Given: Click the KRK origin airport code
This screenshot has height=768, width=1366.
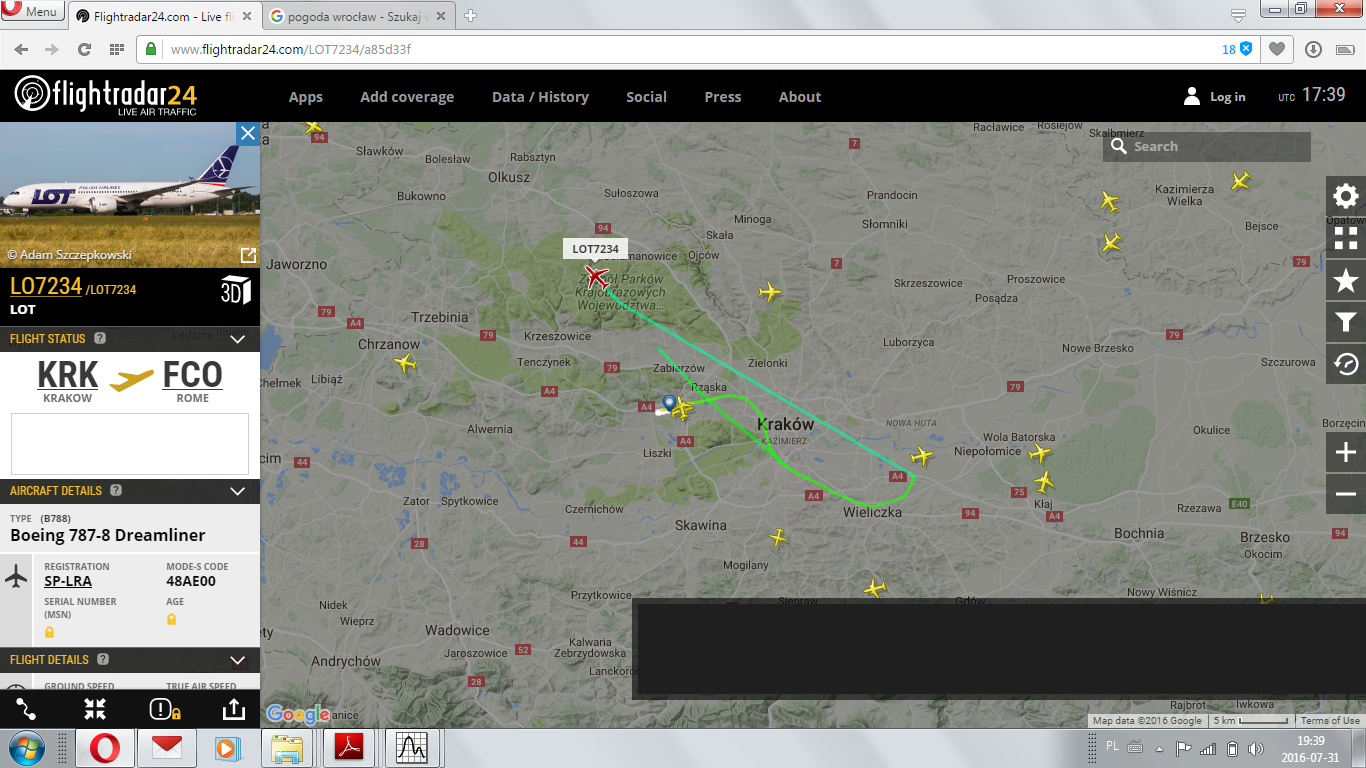Looking at the screenshot, I should [x=68, y=375].
